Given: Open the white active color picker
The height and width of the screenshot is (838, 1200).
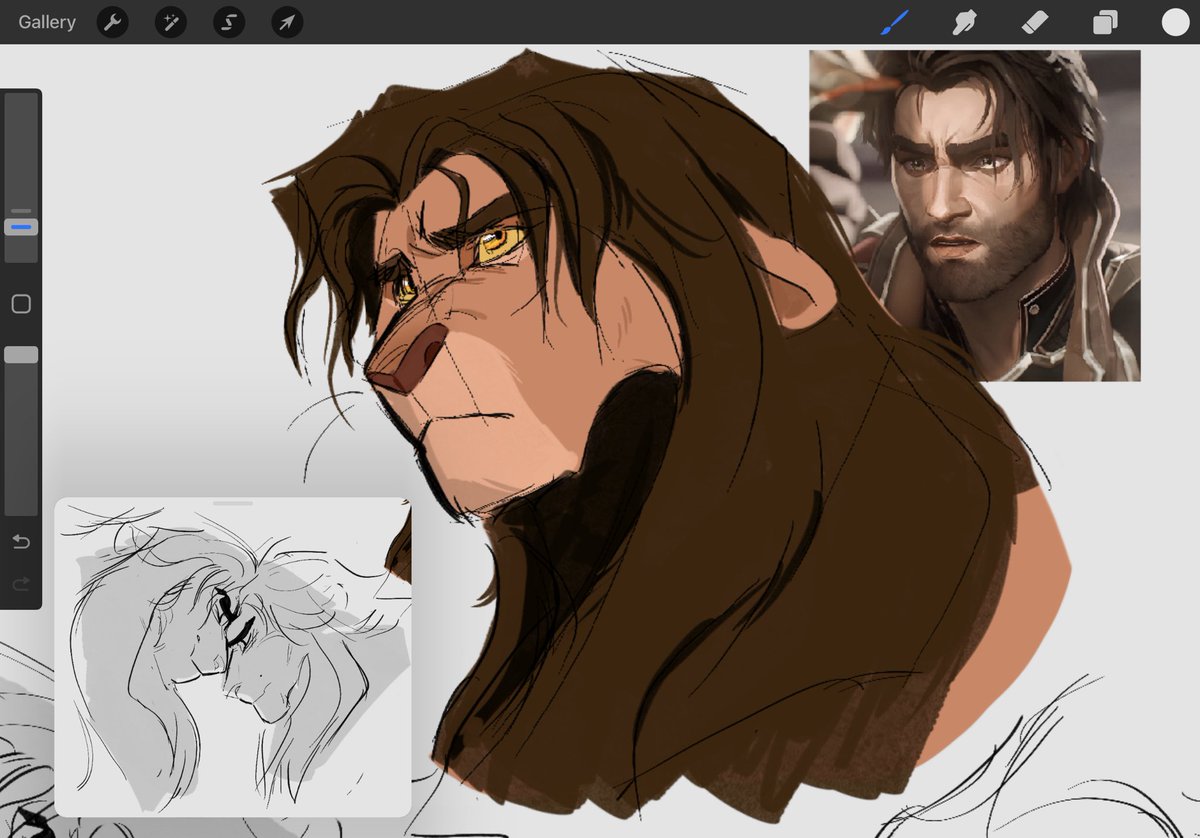Looking at the screenshot, I should point(1175,22).
